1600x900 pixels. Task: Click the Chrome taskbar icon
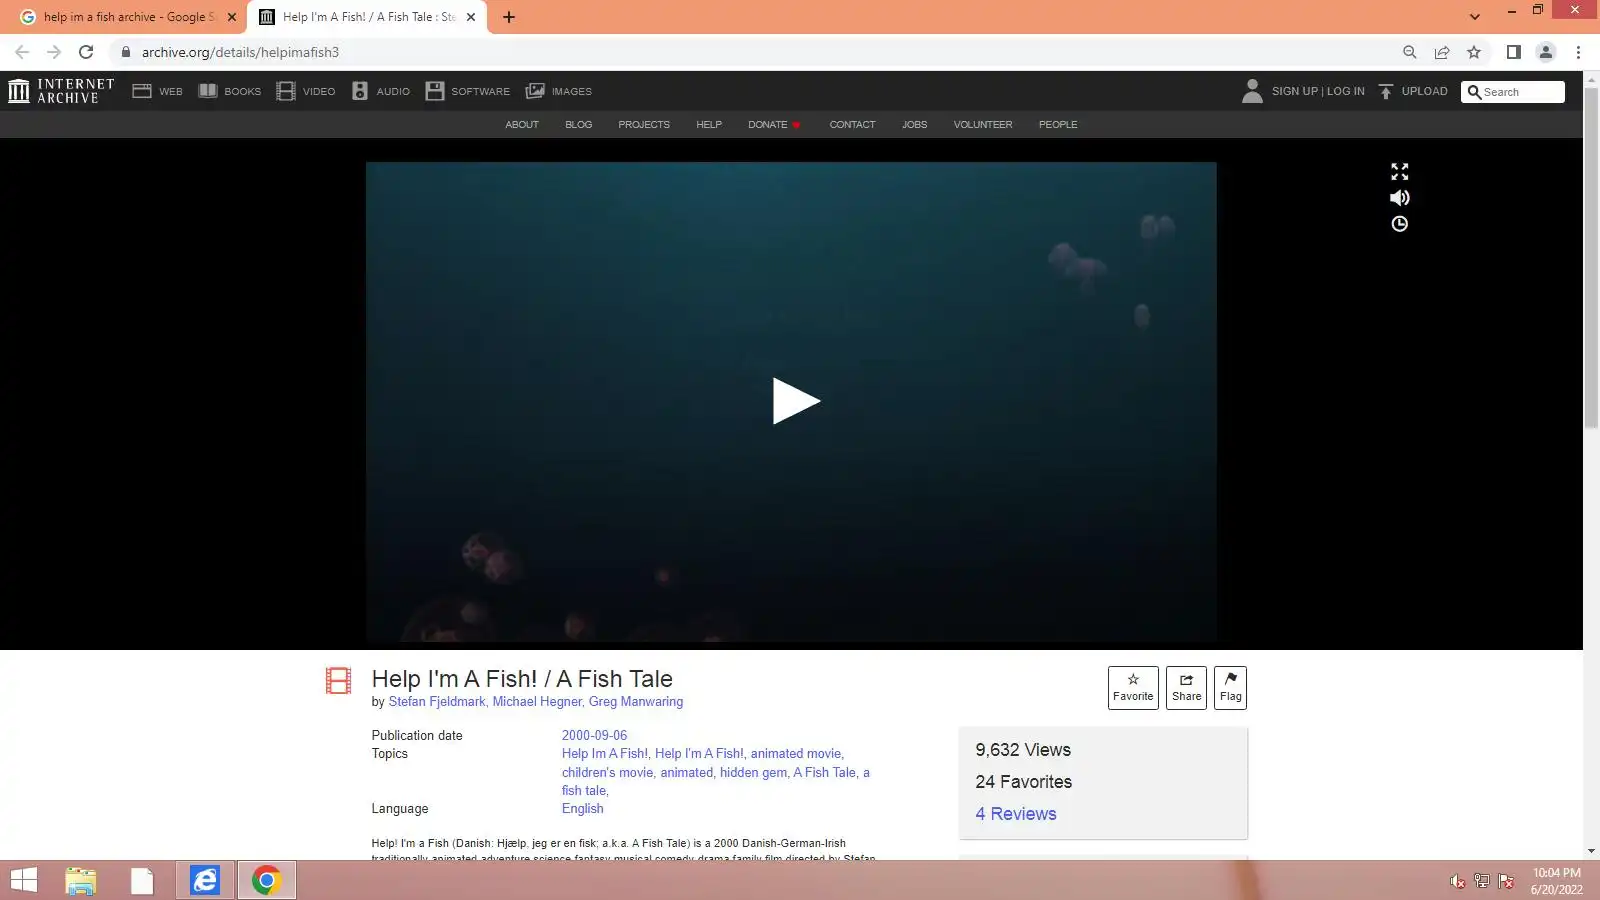[266, 880]
